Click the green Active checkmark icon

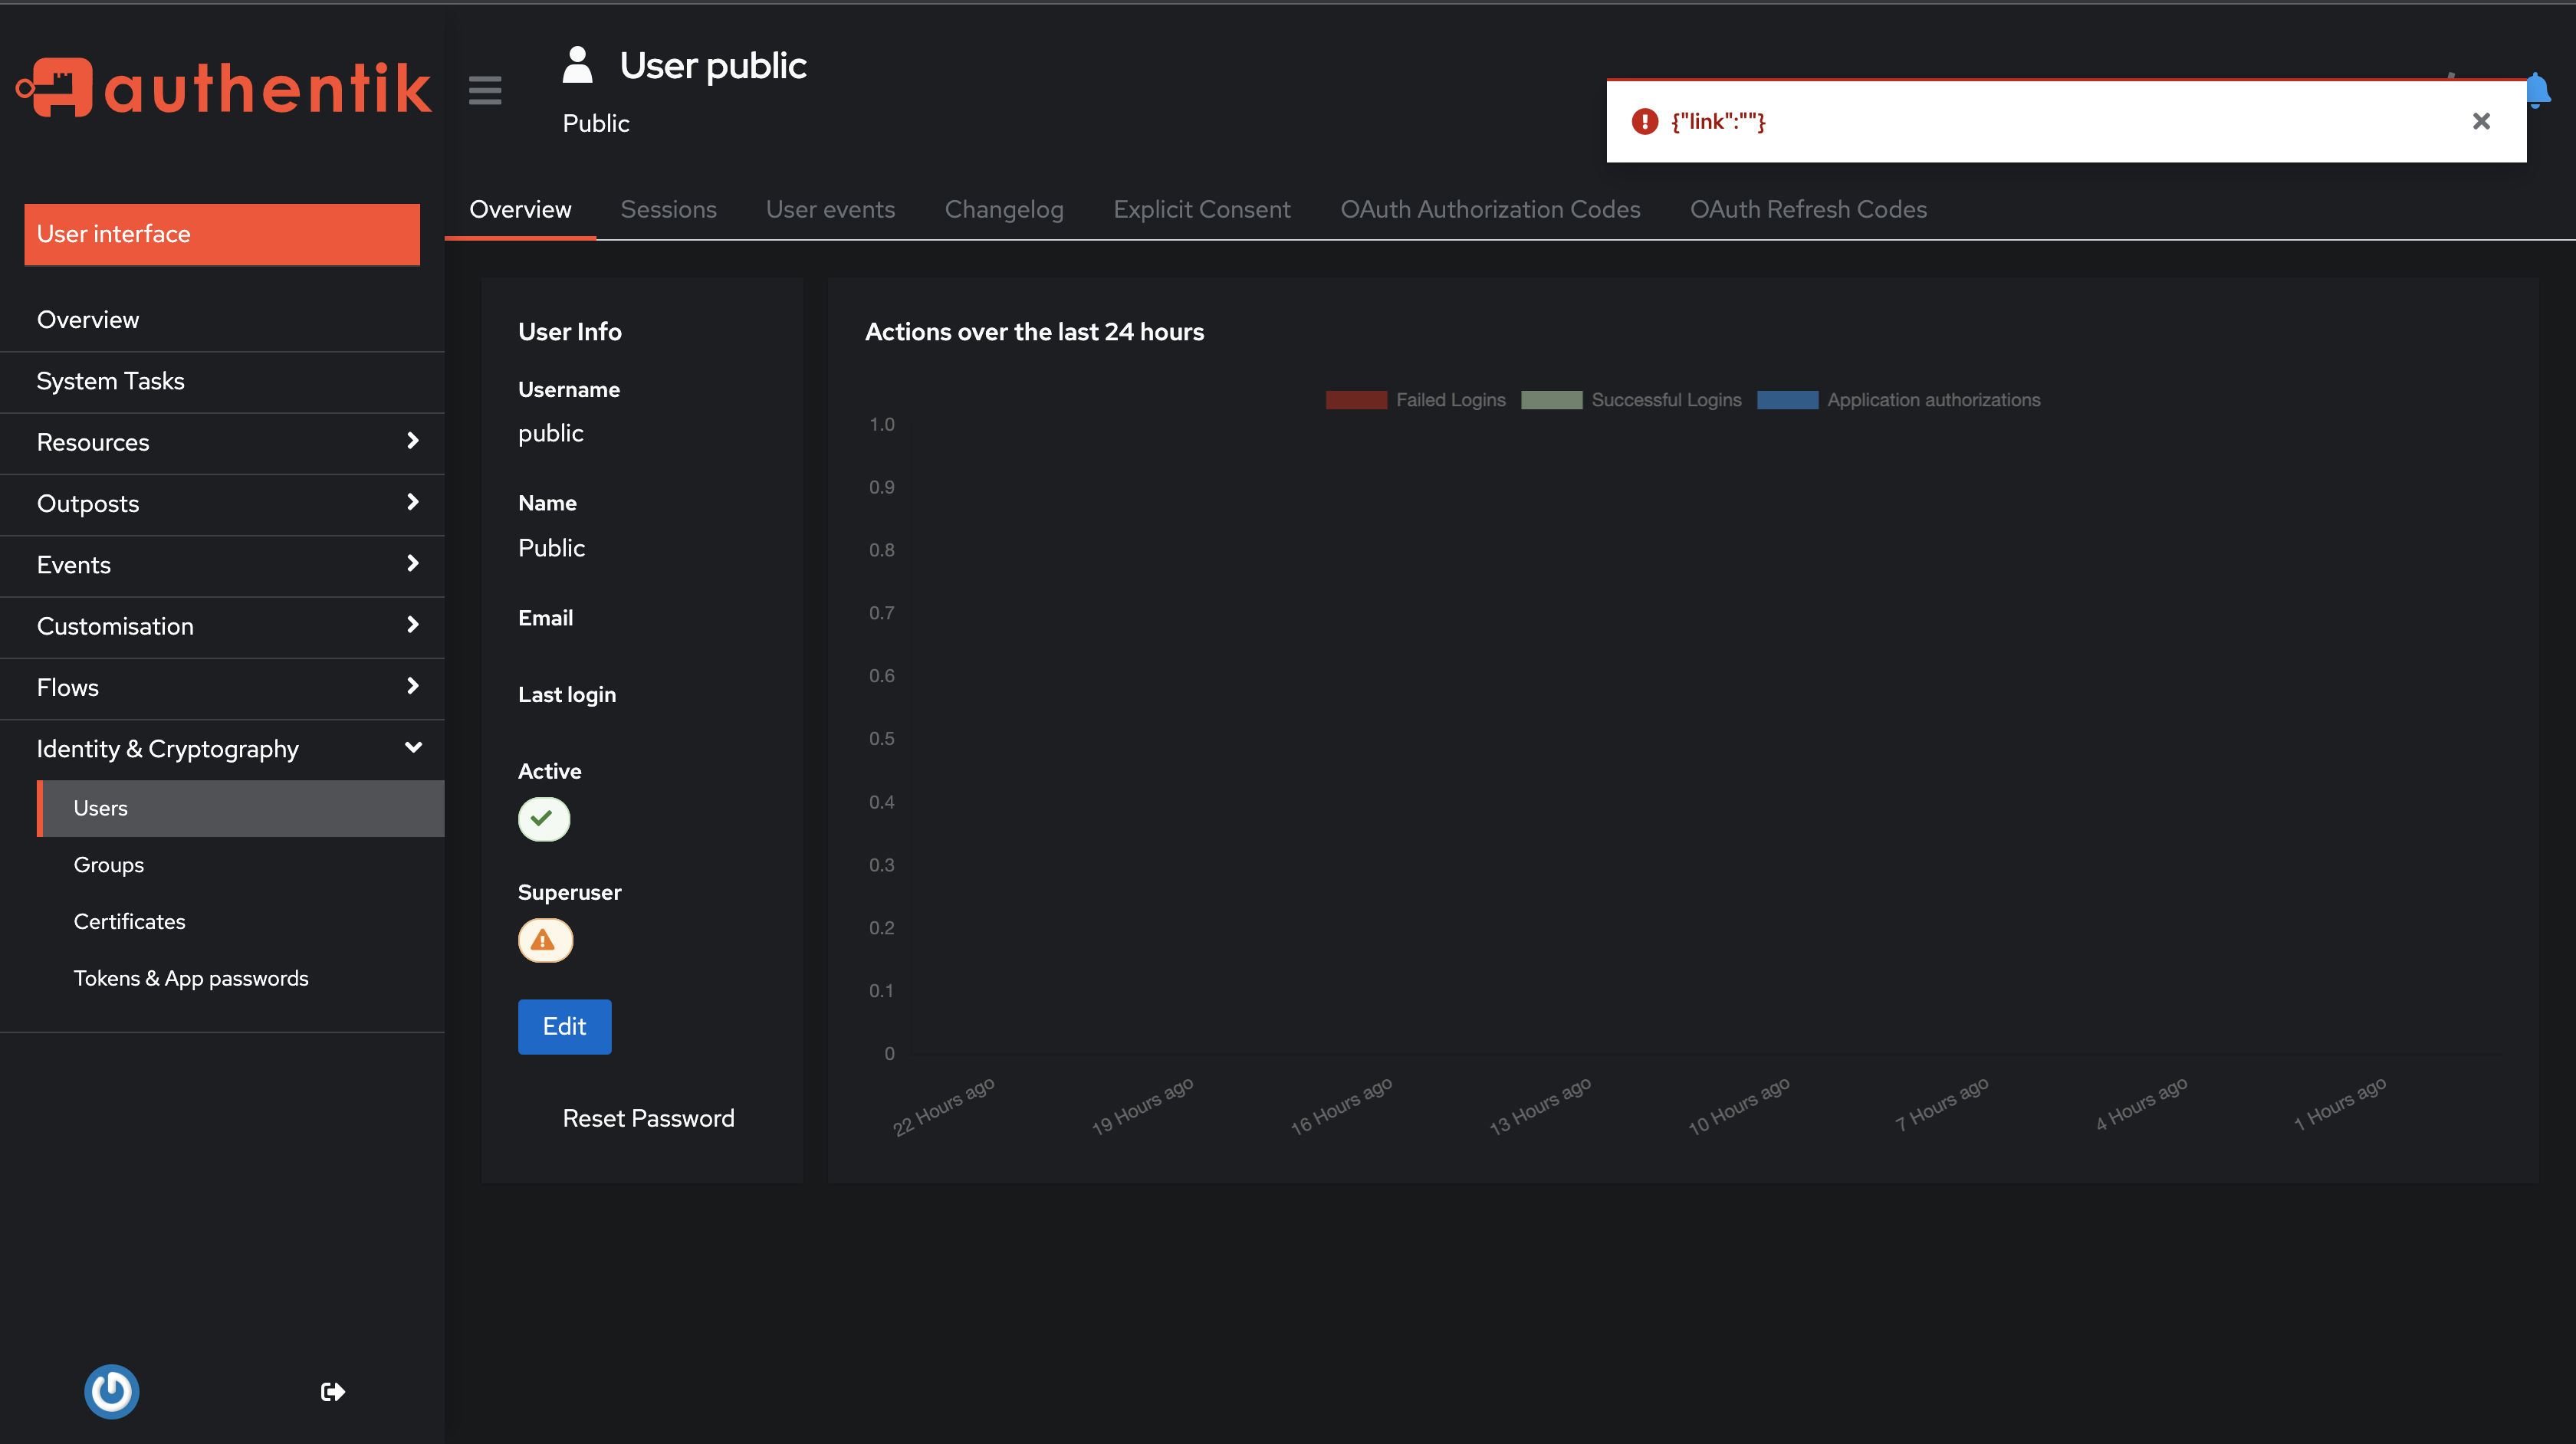pyautogui.click(x=543, y=819)
